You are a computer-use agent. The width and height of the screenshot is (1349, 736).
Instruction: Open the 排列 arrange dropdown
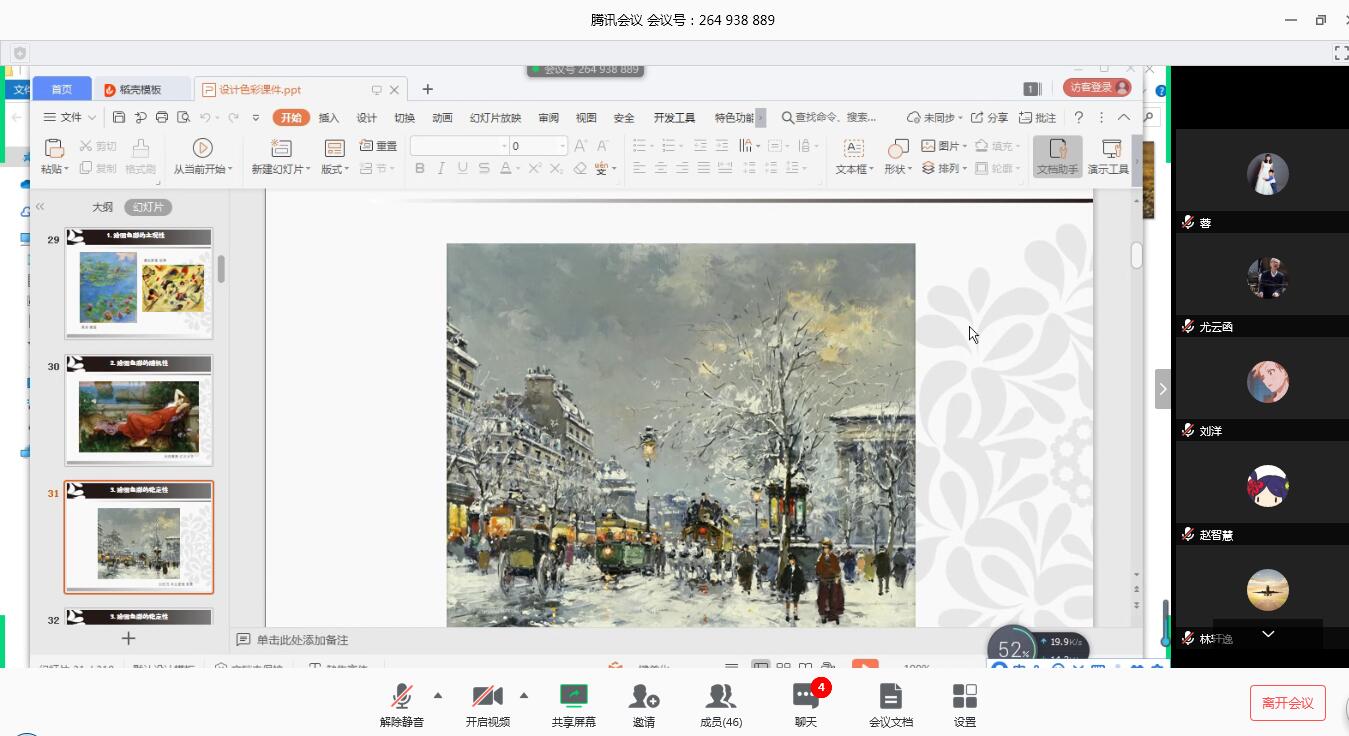point(943,169)
